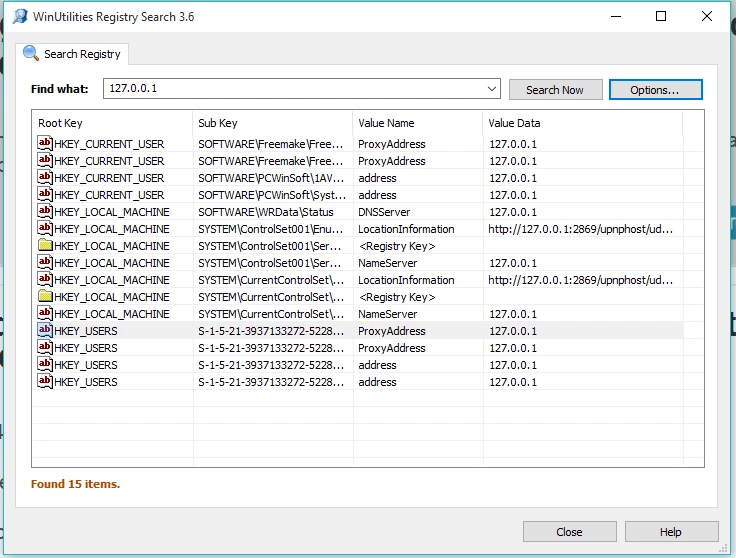Select NameServer value in CurrentControlSet row

[x=387, y=314]
